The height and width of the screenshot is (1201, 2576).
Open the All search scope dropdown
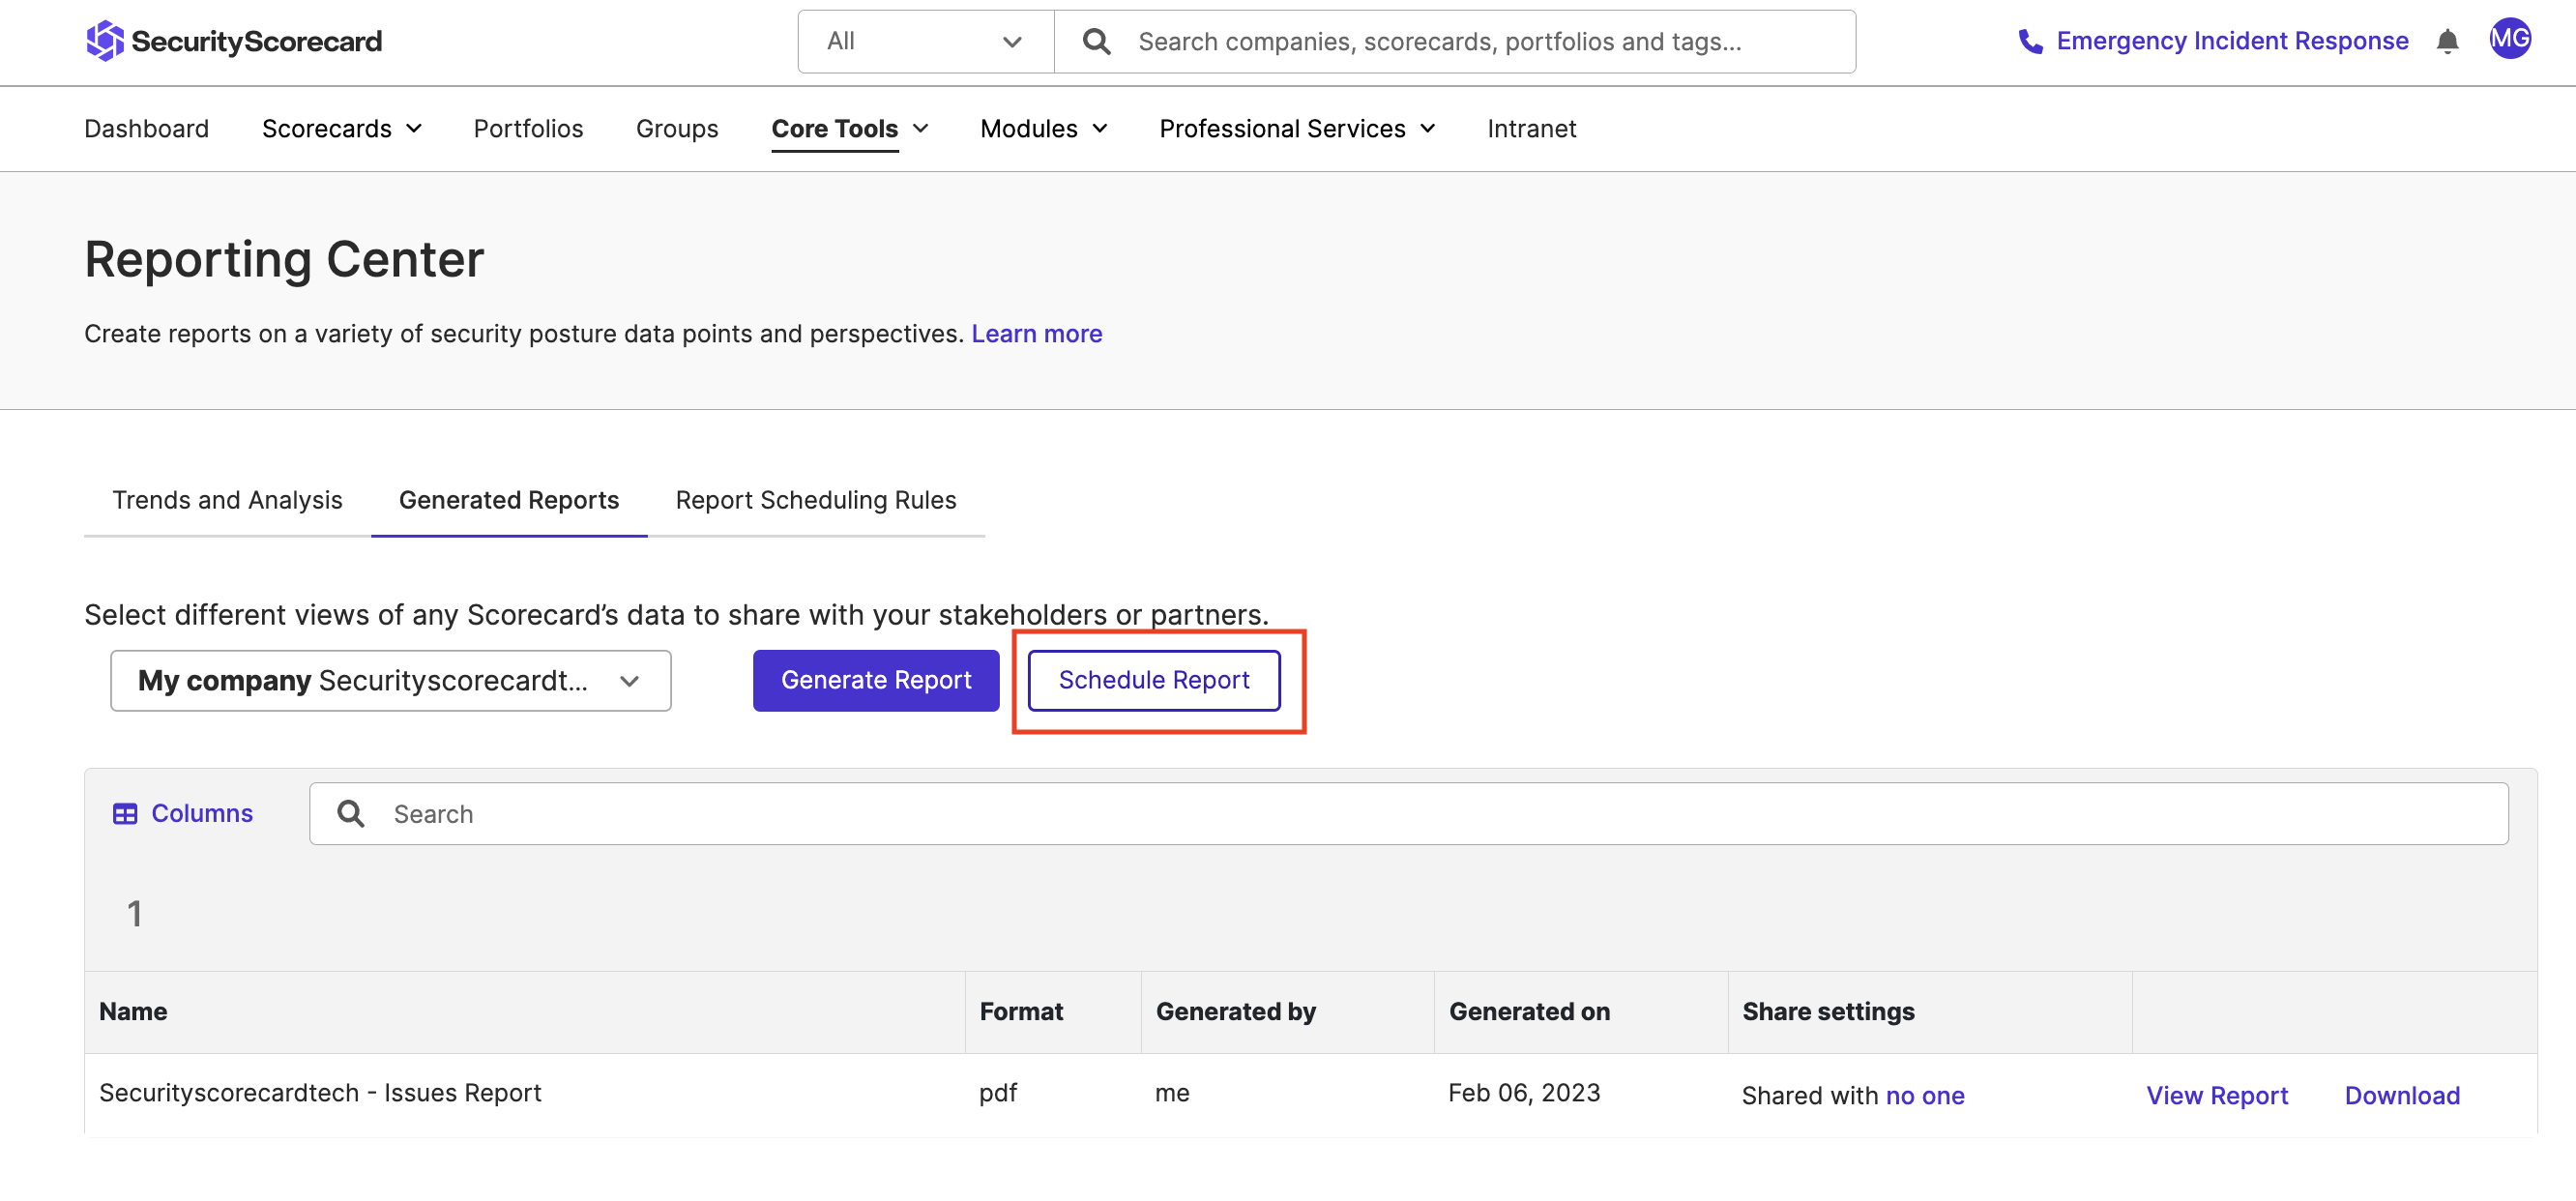click(923, 41)
